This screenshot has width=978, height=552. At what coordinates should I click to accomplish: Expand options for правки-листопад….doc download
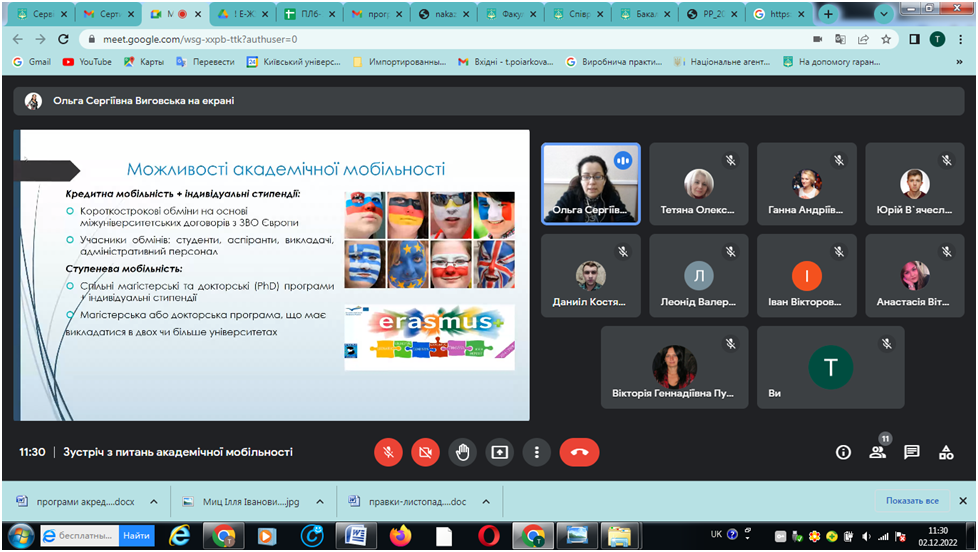pos(486,501)
